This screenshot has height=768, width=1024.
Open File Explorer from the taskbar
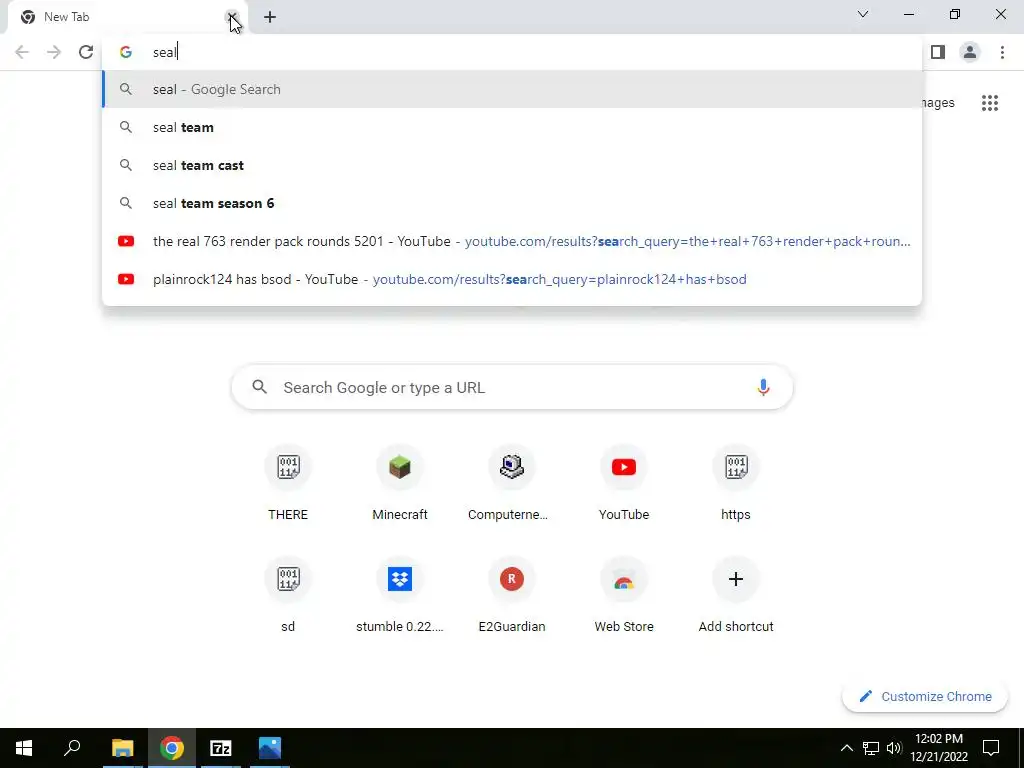pos(122,748)
